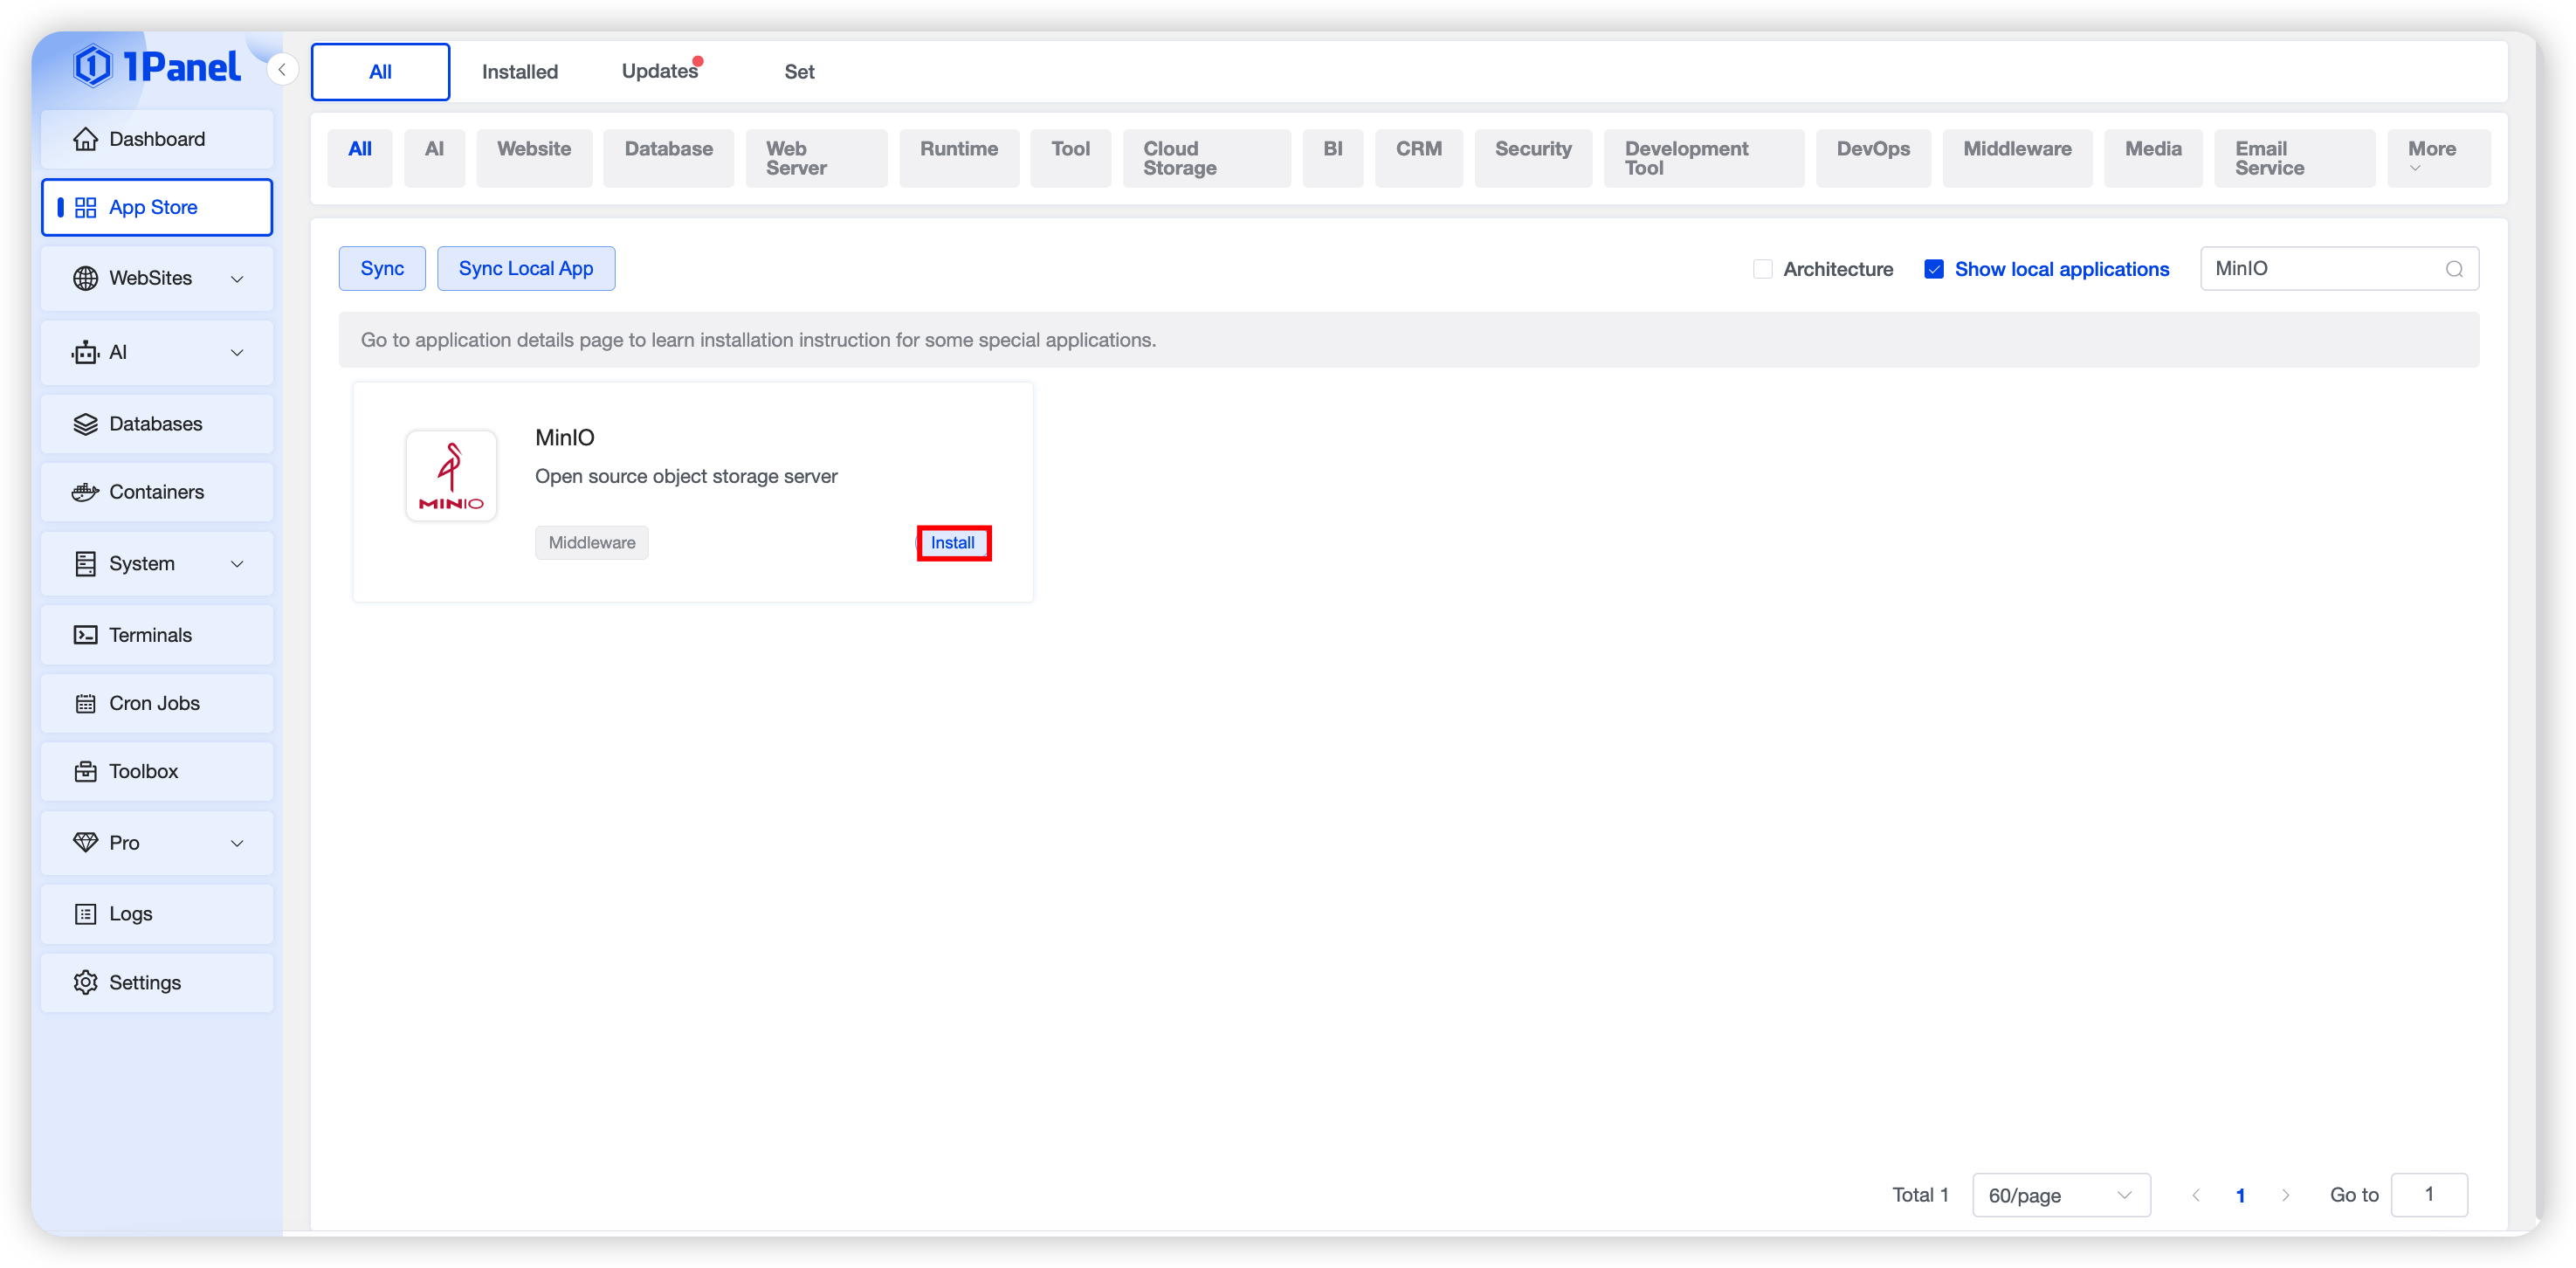Screen dimensions: 2576x1268
Task: Click Install for MinIO
Action: click(952, 543)
